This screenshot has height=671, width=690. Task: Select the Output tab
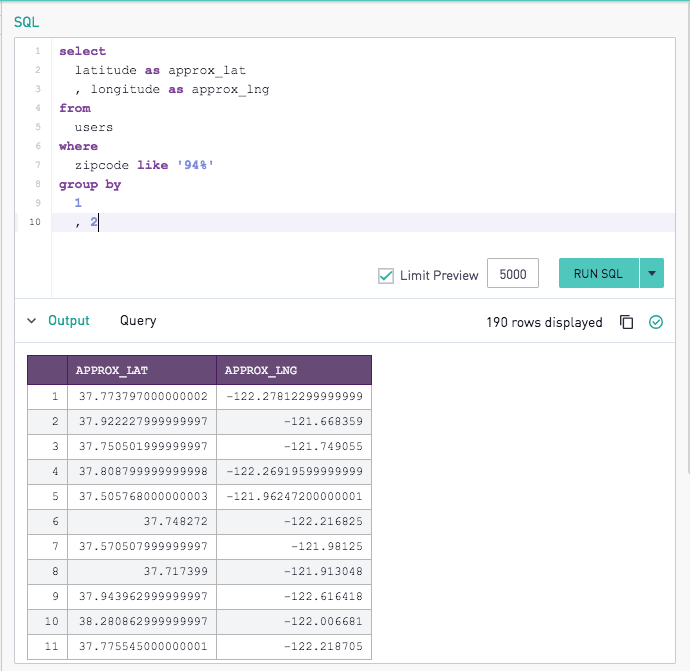coord(69,321)
